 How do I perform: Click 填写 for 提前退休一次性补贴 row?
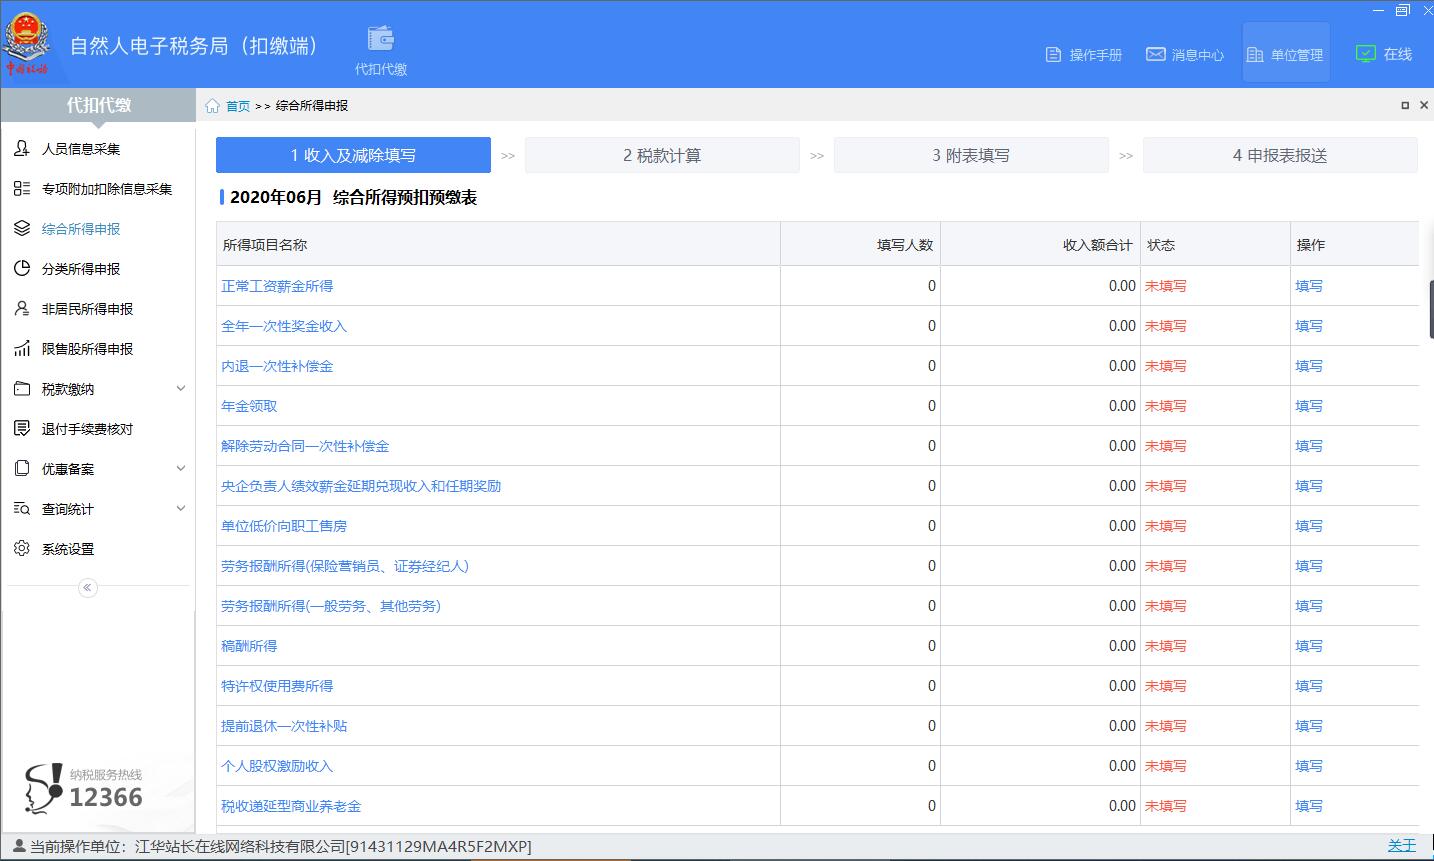click(1309, 726)
